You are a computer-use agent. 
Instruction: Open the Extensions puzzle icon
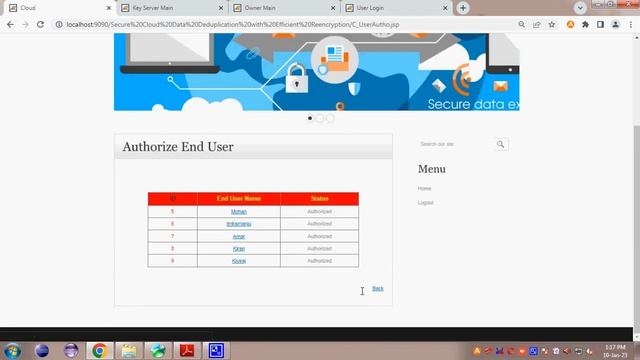[585, 24]
